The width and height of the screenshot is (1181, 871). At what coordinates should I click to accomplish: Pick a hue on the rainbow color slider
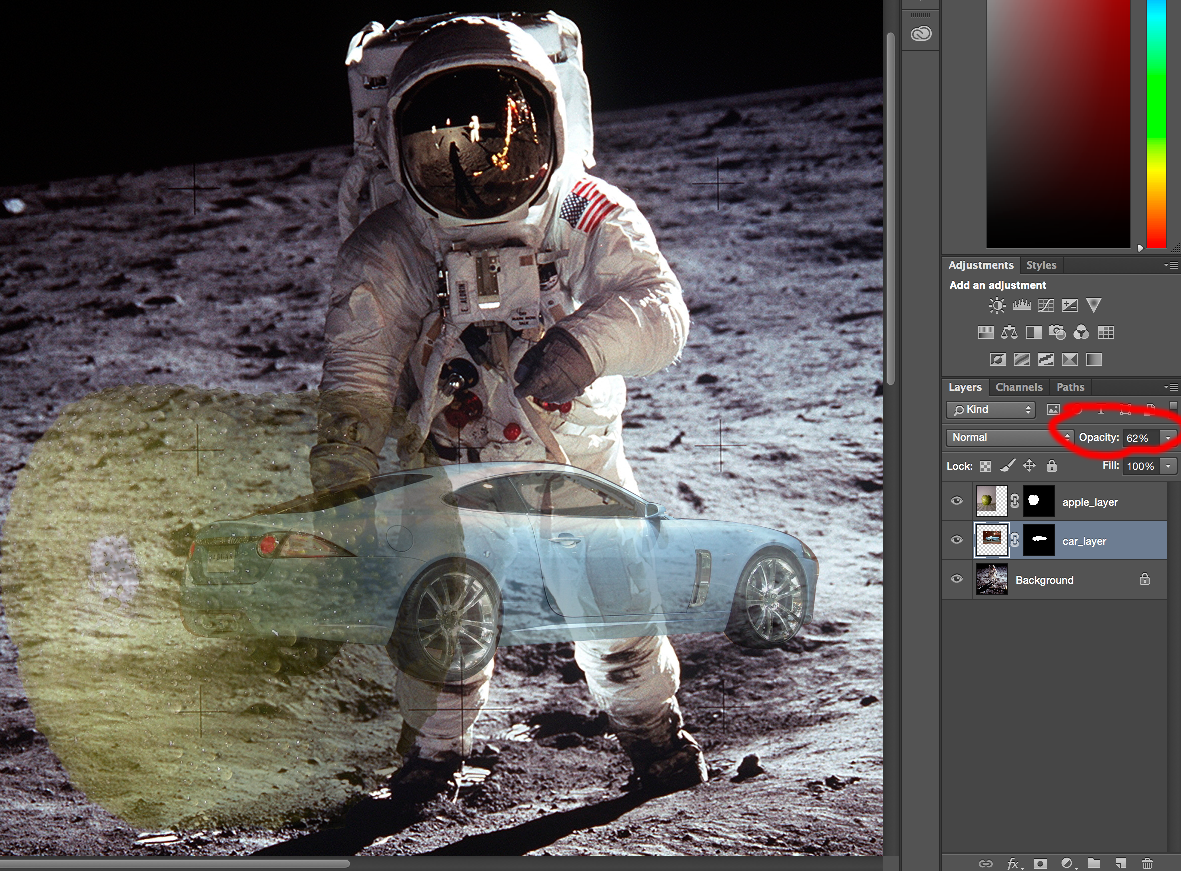point(1156,120)
